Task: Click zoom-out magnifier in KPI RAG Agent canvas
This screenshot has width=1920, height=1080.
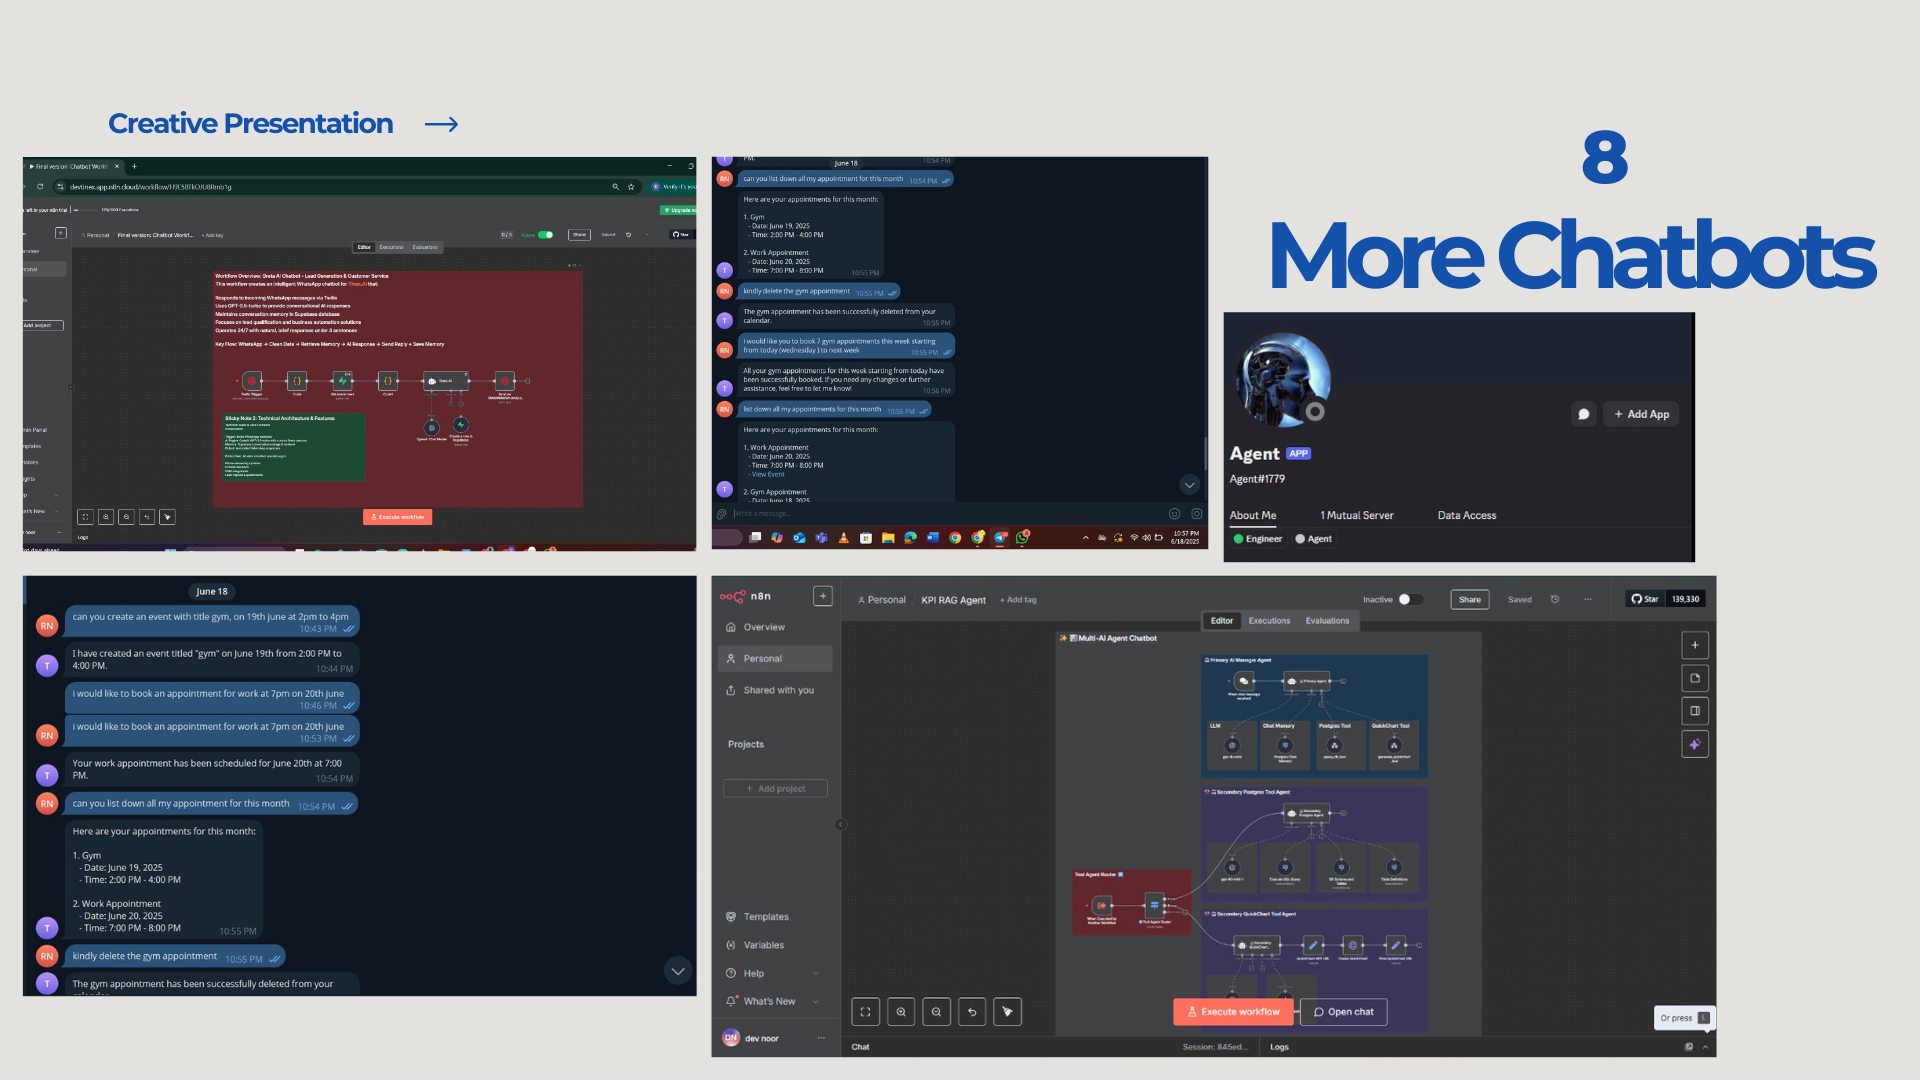Action: click(x=936, y=1012)
